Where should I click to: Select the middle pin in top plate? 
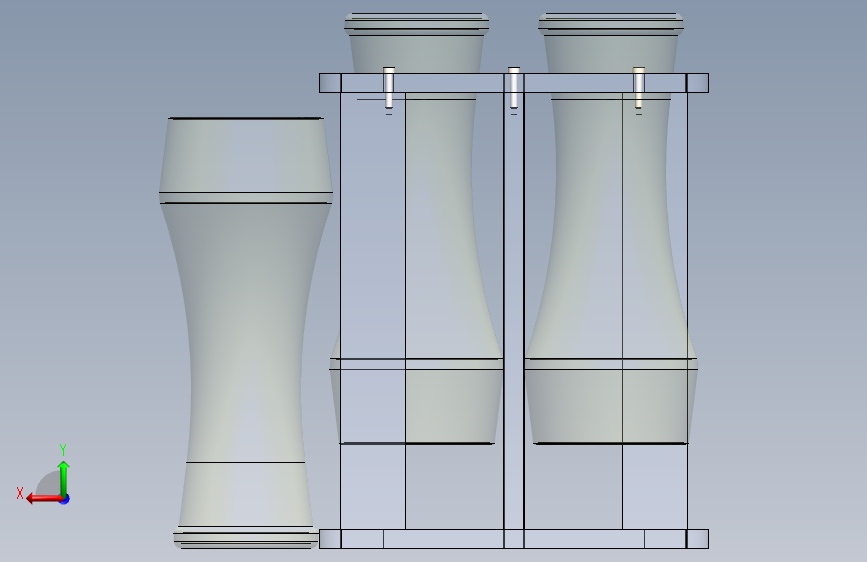tap(514, 87)
